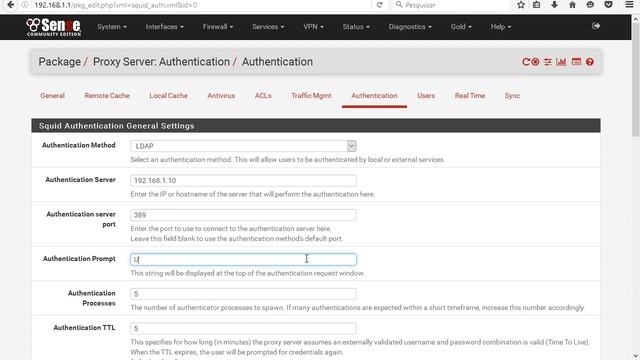Click the Authentication TTL field
Screen dimensions: 640x360
tap(243, 329)
